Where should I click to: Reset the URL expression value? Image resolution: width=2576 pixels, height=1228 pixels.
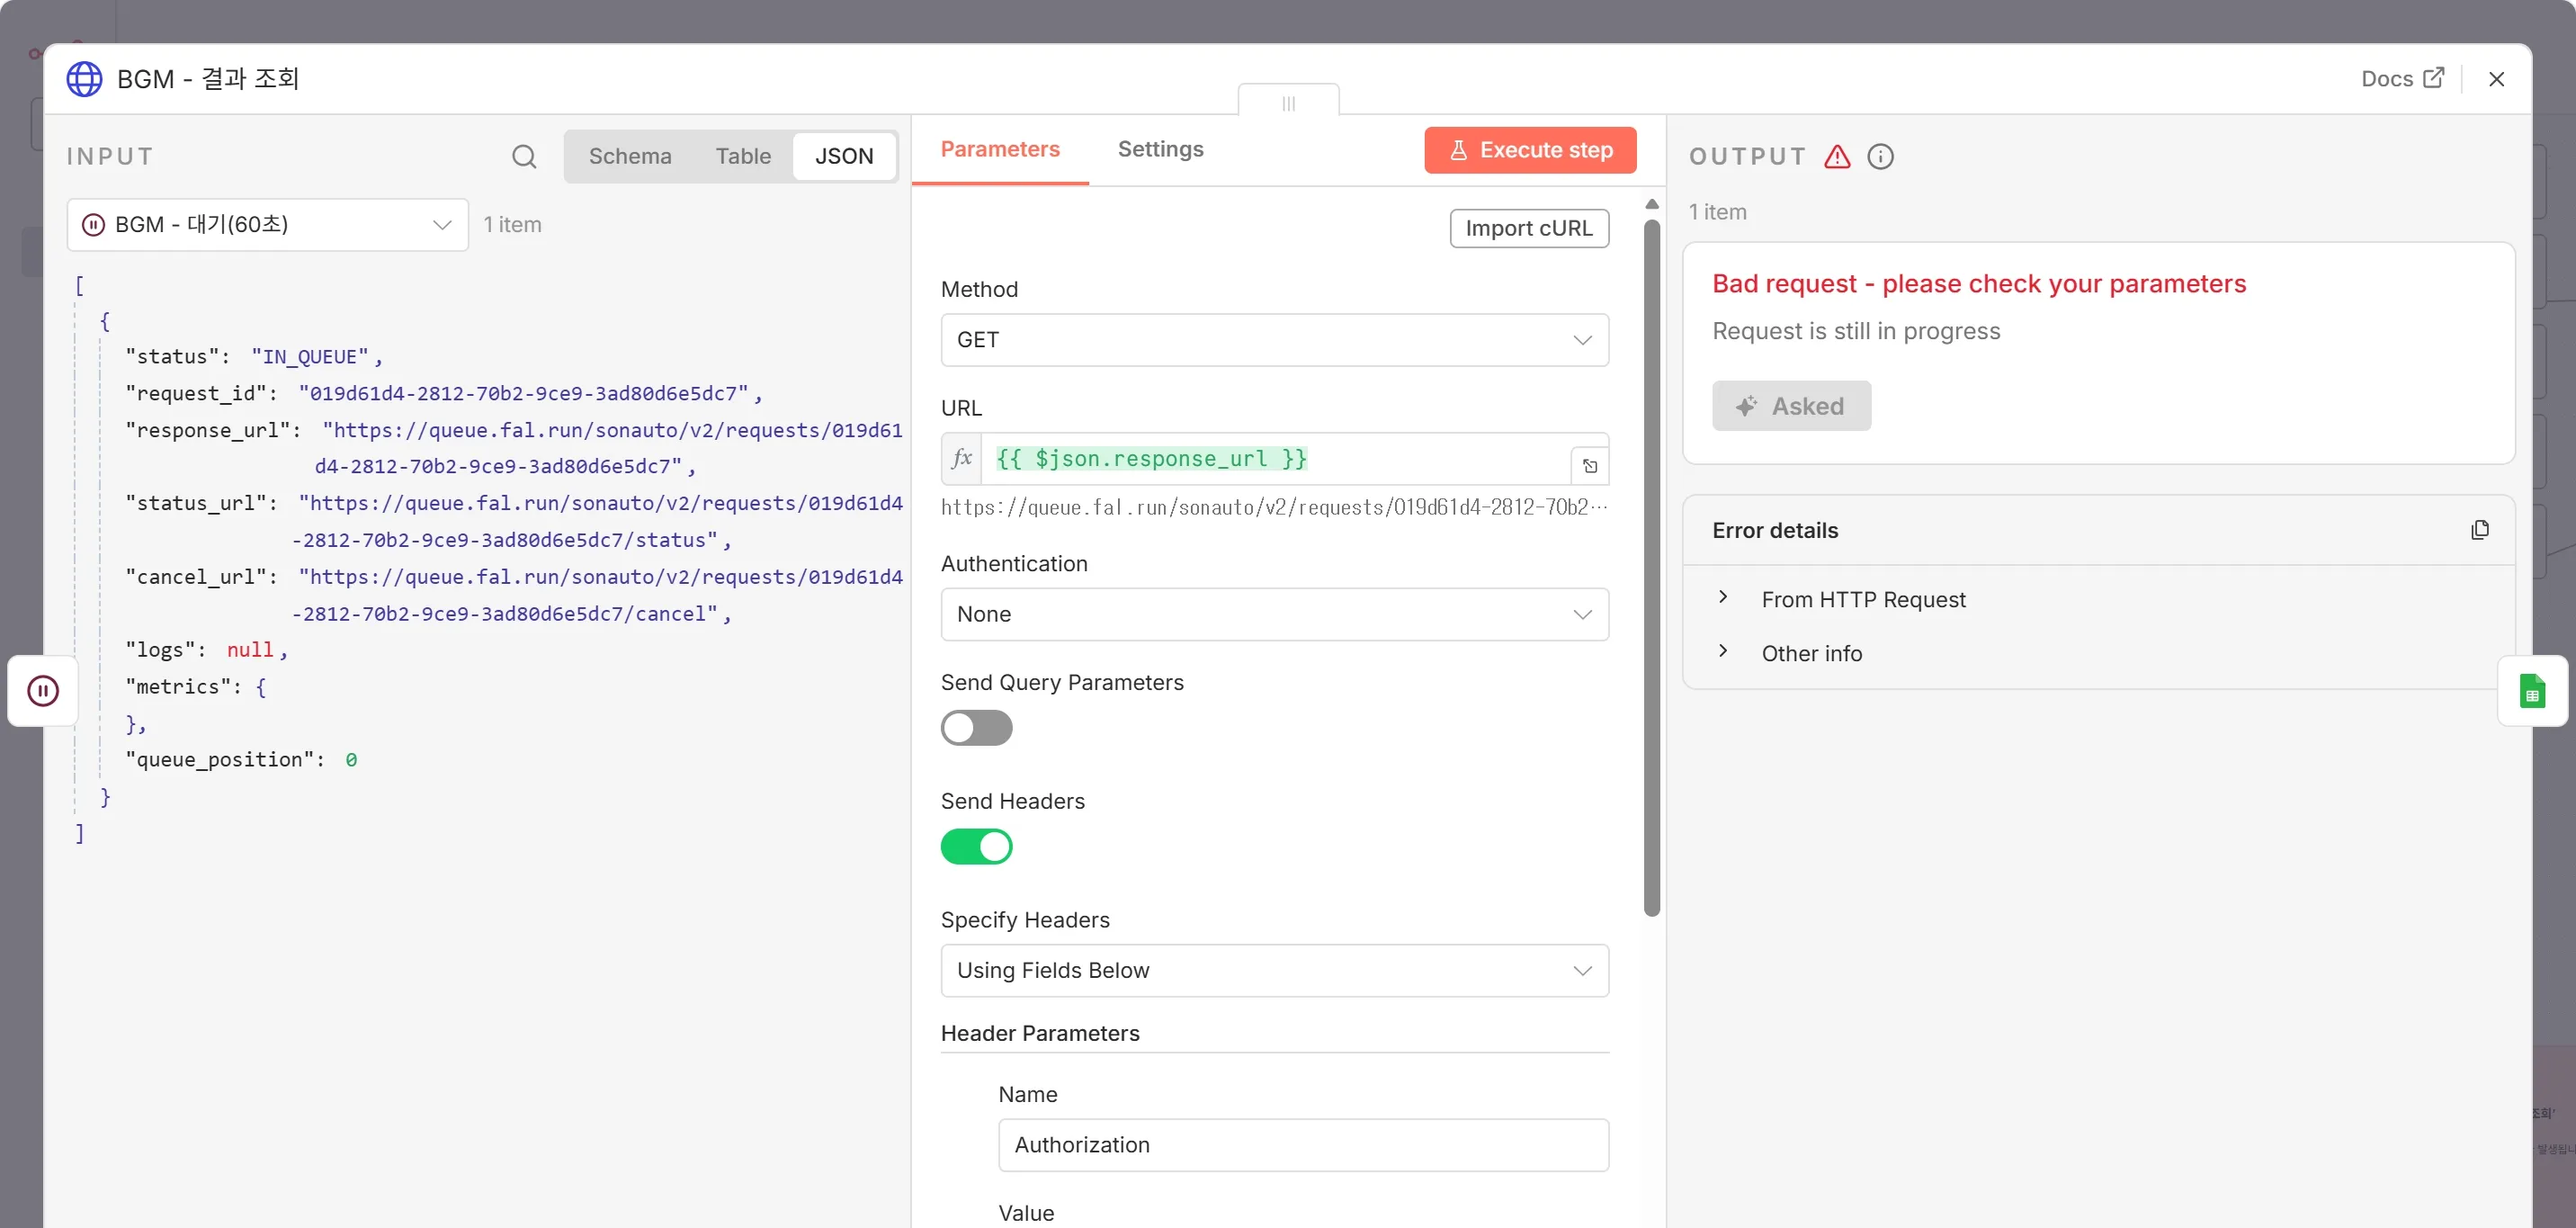click(x=1590, y=465)
